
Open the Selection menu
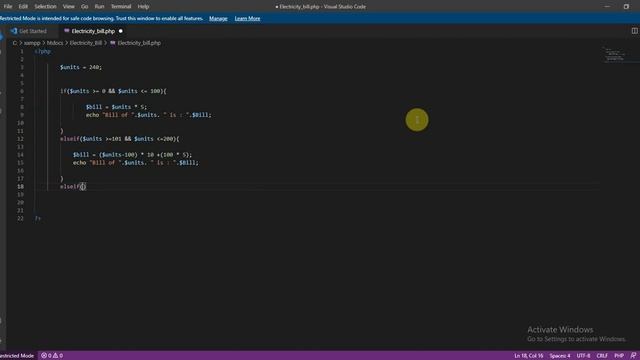pyautogui.click(x=45, y=7)
